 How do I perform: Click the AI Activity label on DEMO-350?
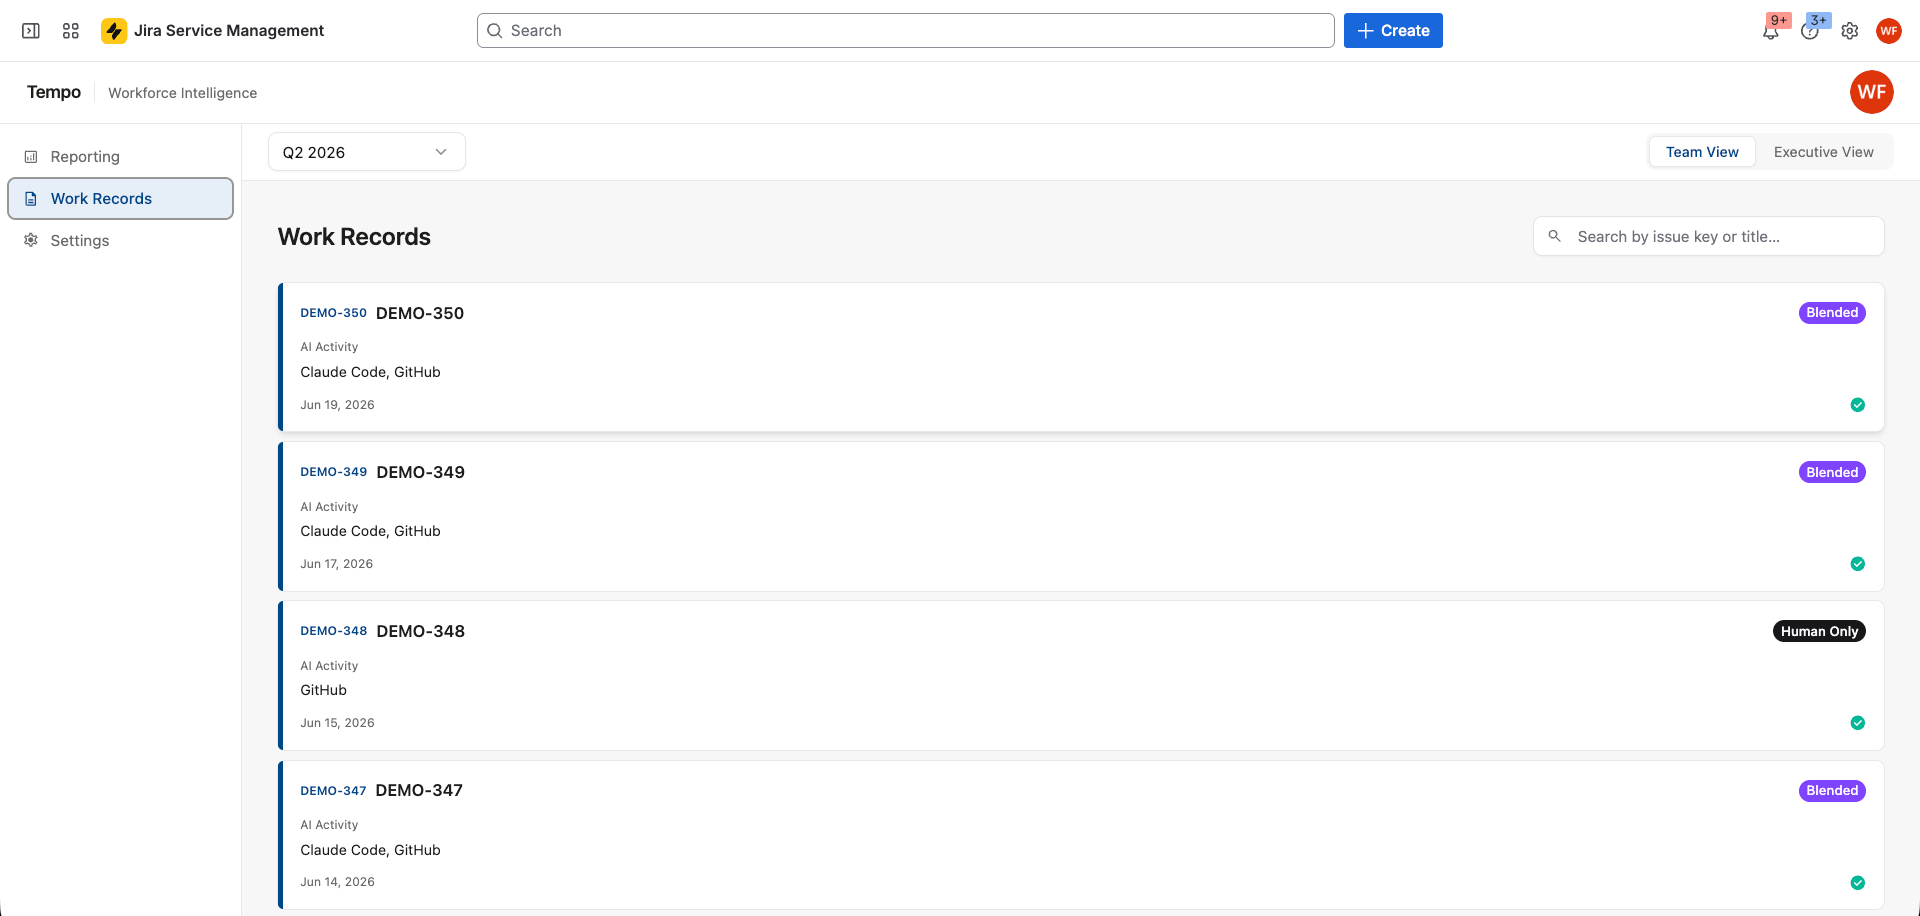coord(329,347)
